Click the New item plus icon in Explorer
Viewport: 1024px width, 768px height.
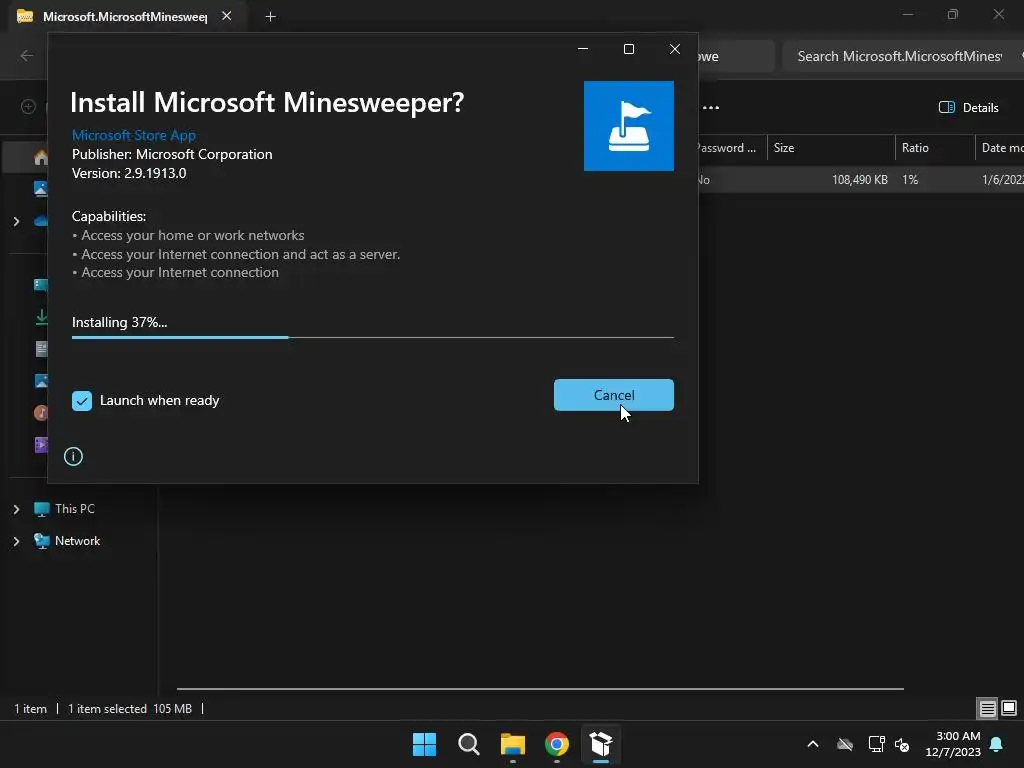pos(28,106)
